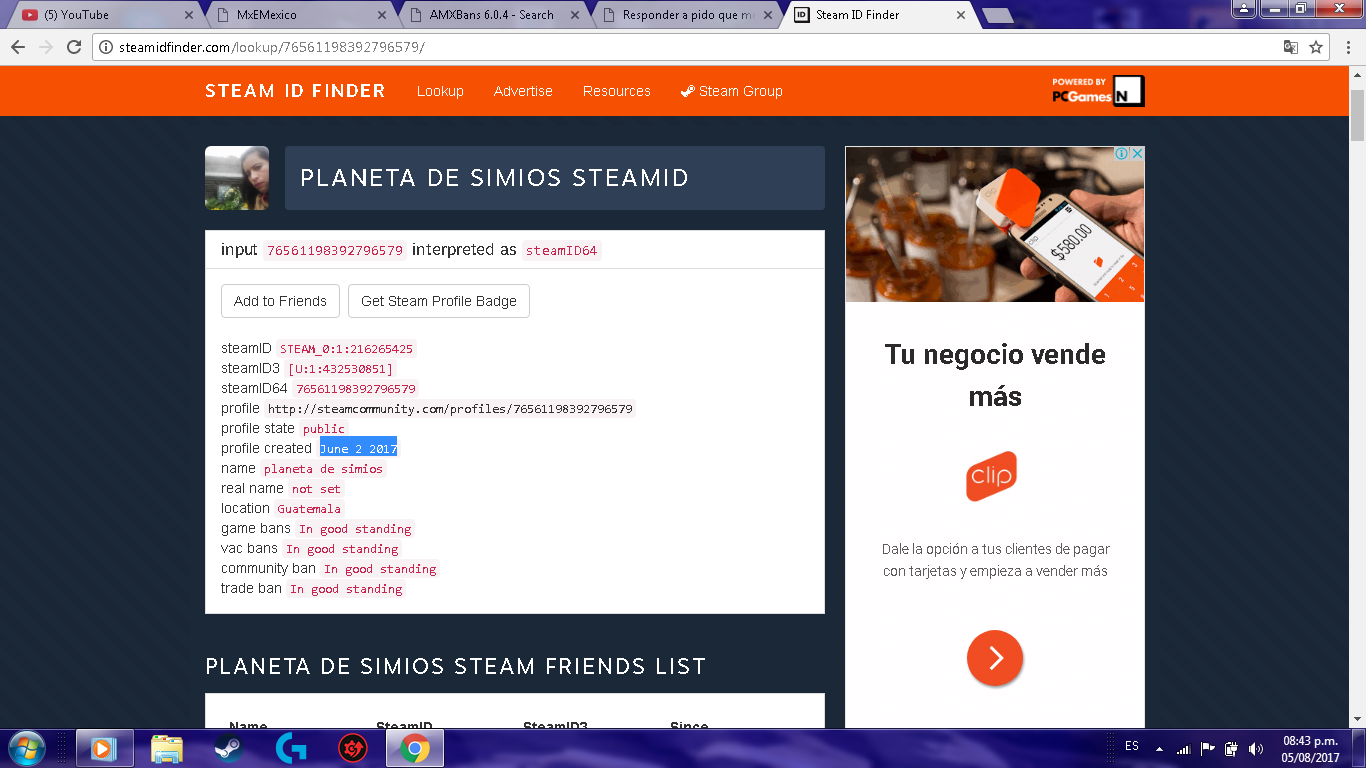The height and width of the screenshot is (768, 1366).
Task: Click the STEAM ID FINDER site logo
Action: [295, 91]
